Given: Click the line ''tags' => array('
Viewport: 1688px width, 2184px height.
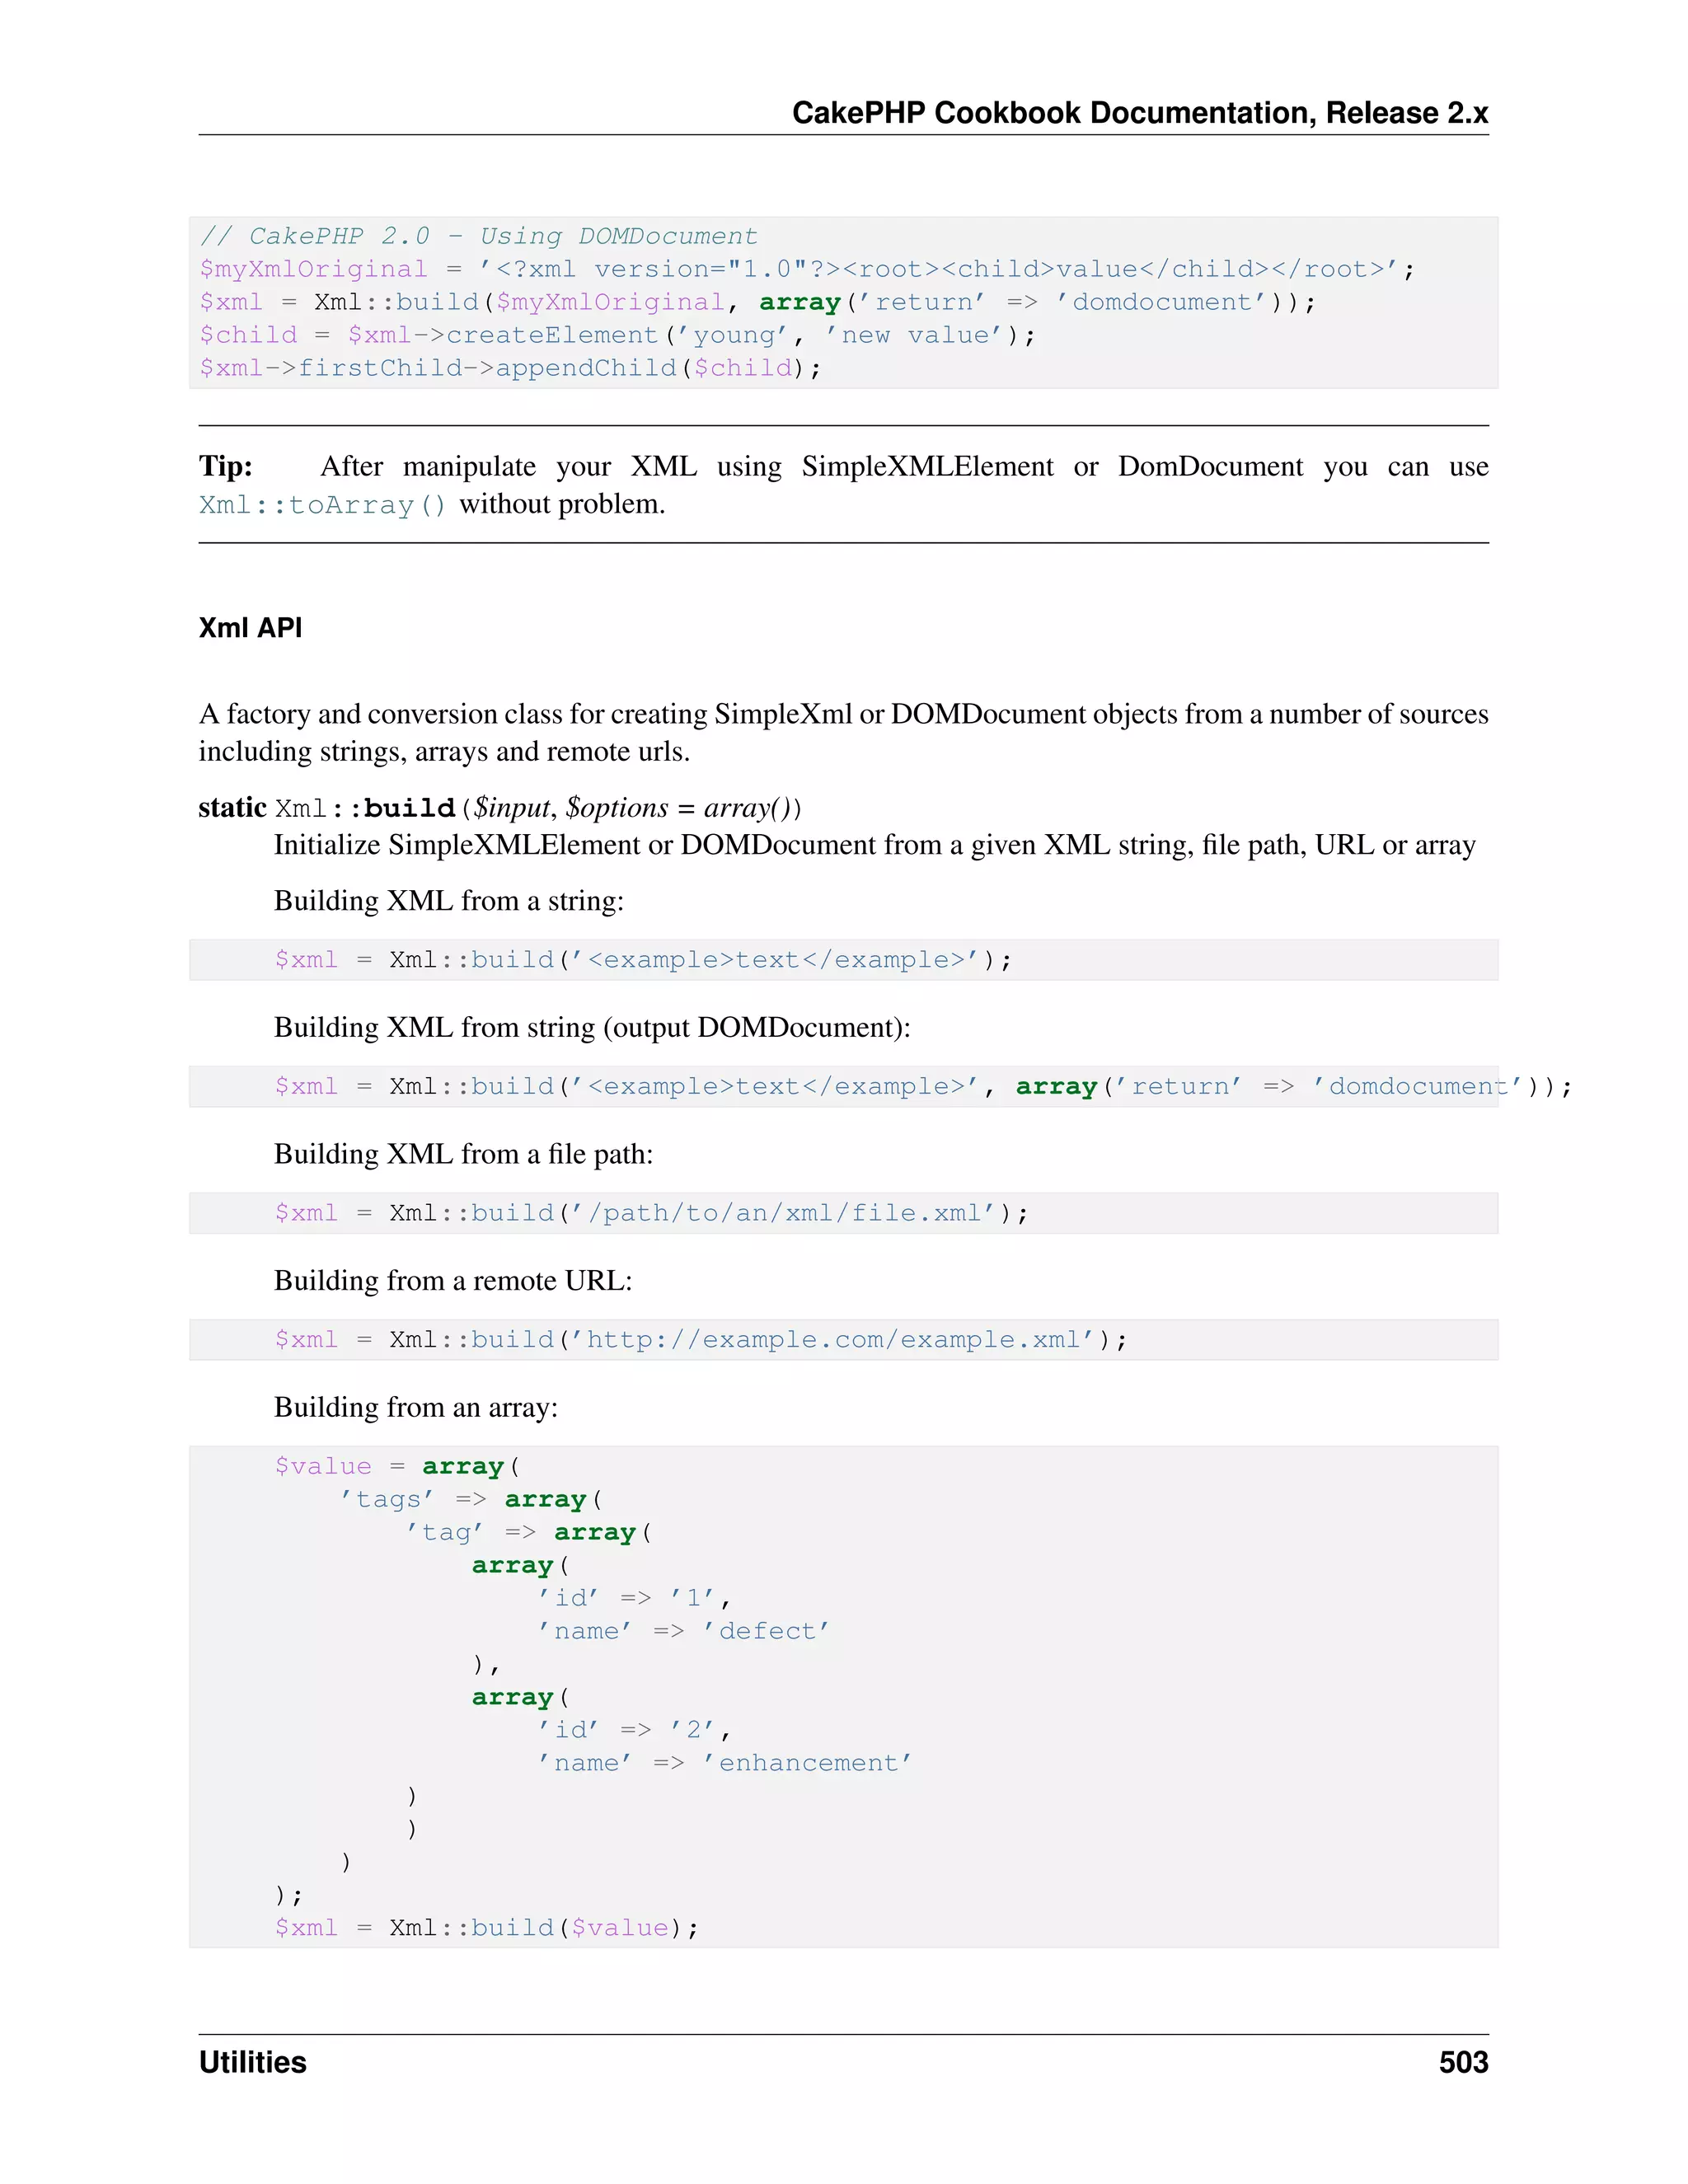Looking at the screenshot, I should coord(471,1499).
